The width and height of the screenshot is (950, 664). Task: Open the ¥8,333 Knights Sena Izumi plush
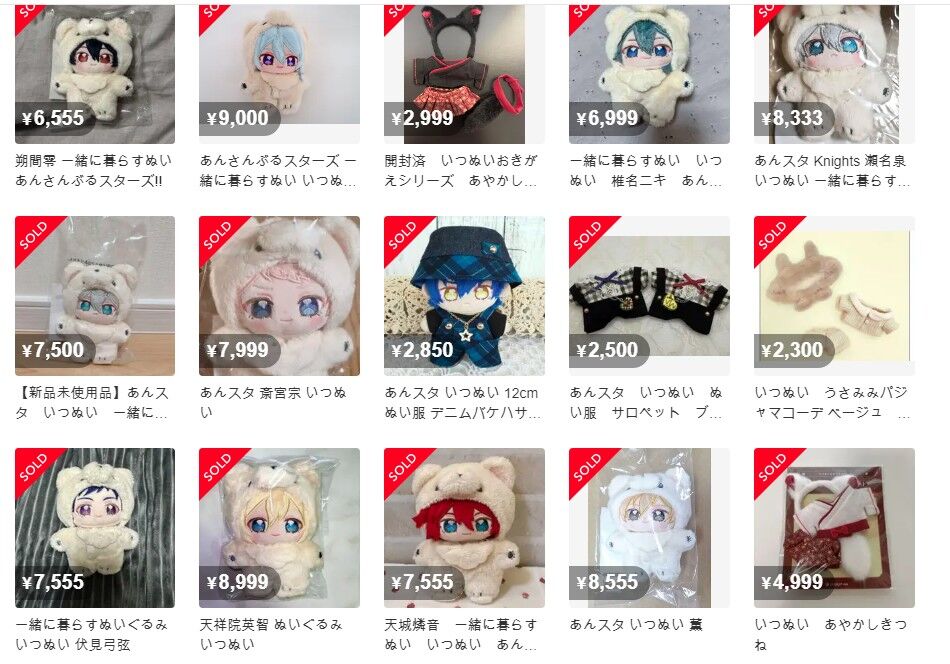tap(834, 74)
